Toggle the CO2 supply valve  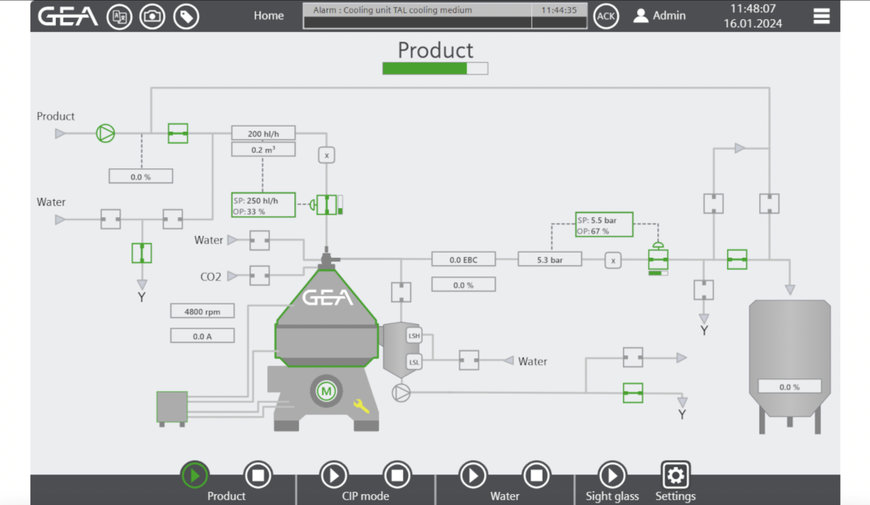click(x=259, y=275)
